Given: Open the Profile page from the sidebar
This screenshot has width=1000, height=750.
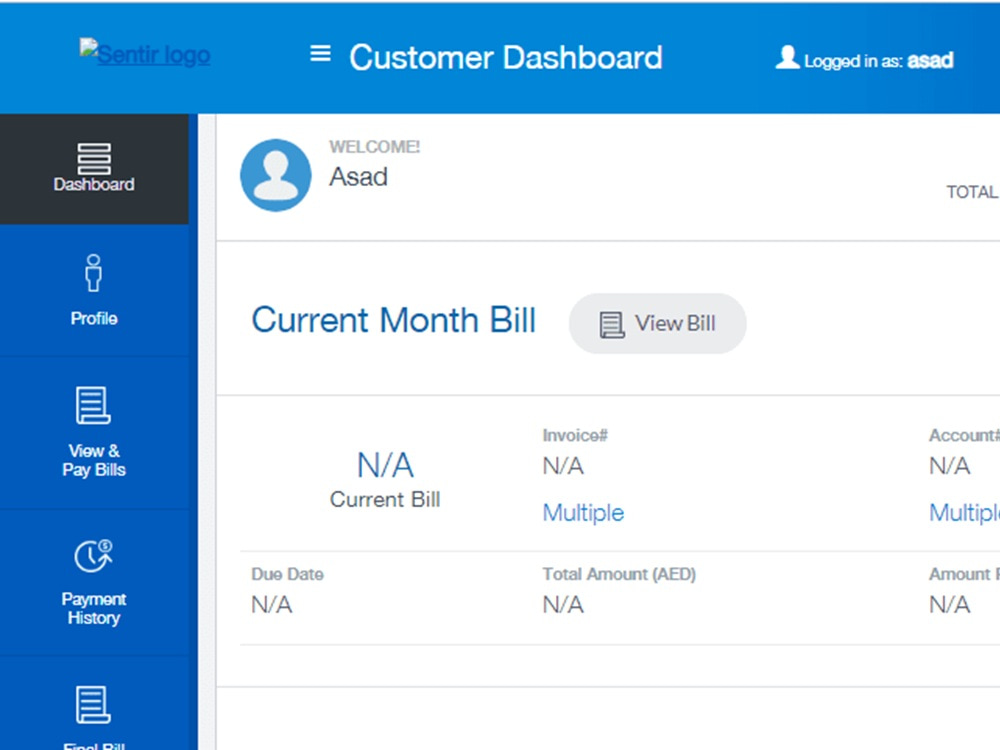Looking at the screenshot, I should pos(94,290).
